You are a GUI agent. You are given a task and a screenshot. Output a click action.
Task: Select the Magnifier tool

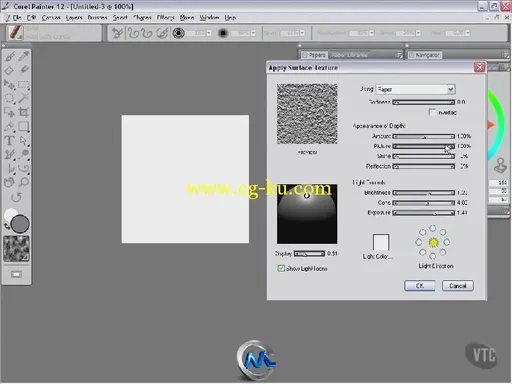pyautogui.click(x=24, y=182)
